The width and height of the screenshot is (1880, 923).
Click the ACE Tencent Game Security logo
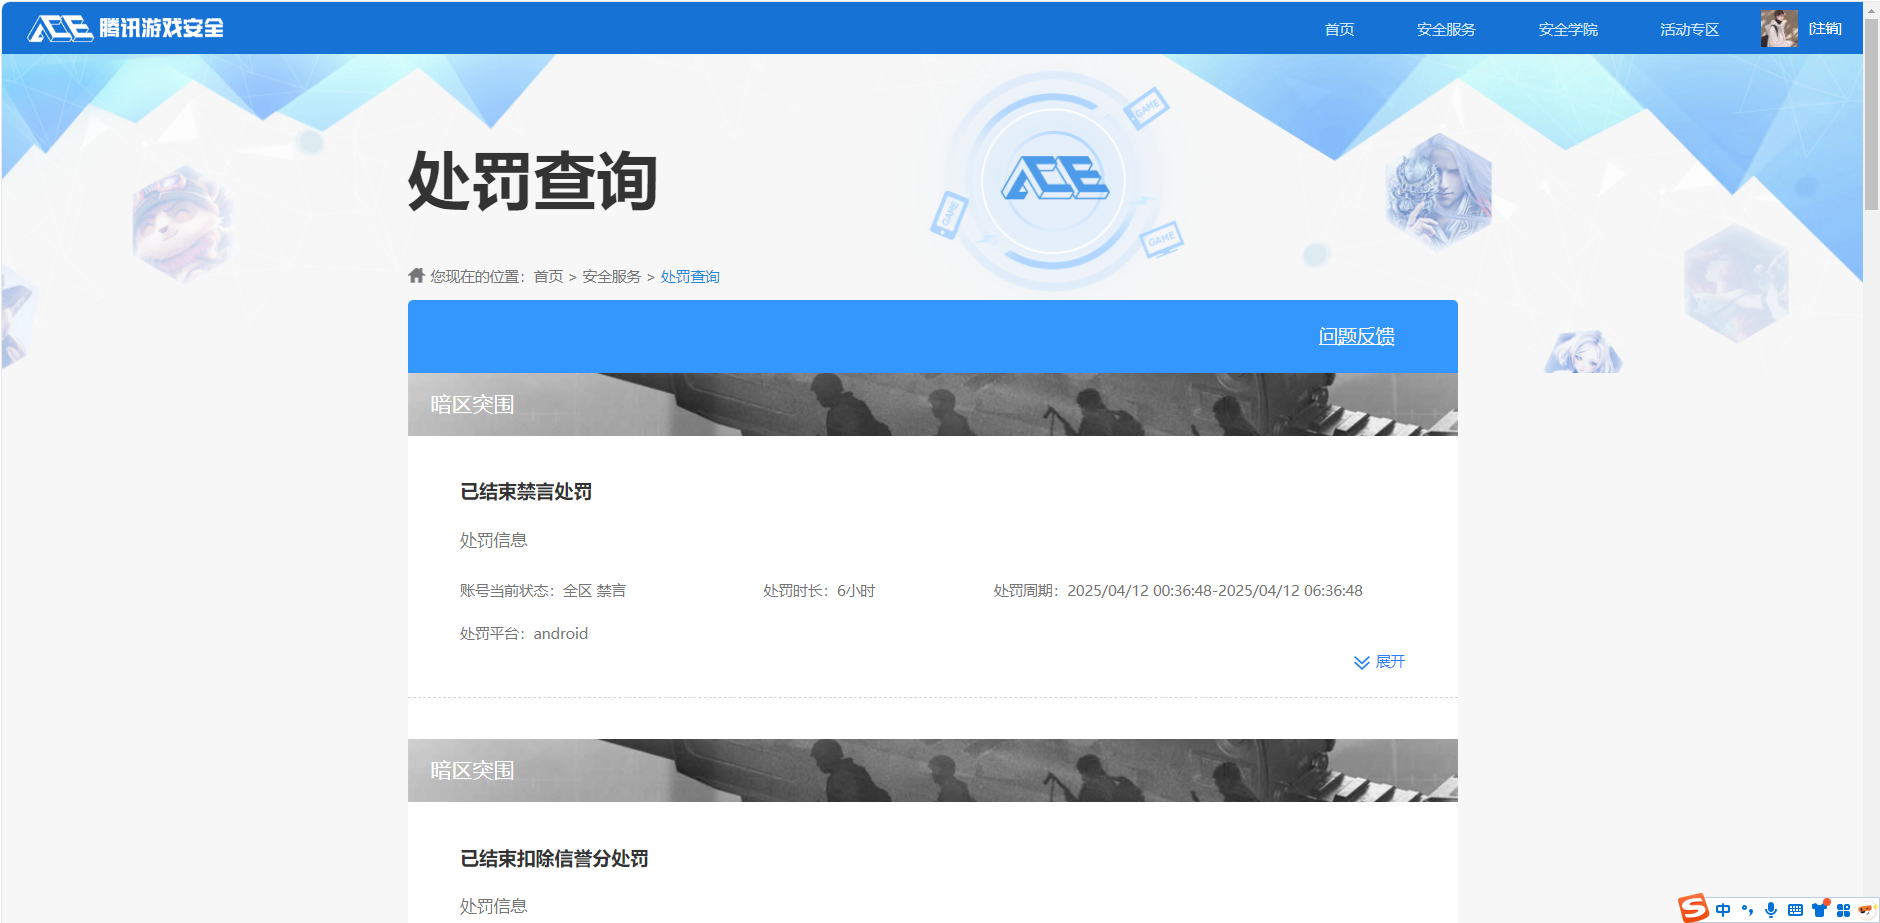click(x=125, y=28)
